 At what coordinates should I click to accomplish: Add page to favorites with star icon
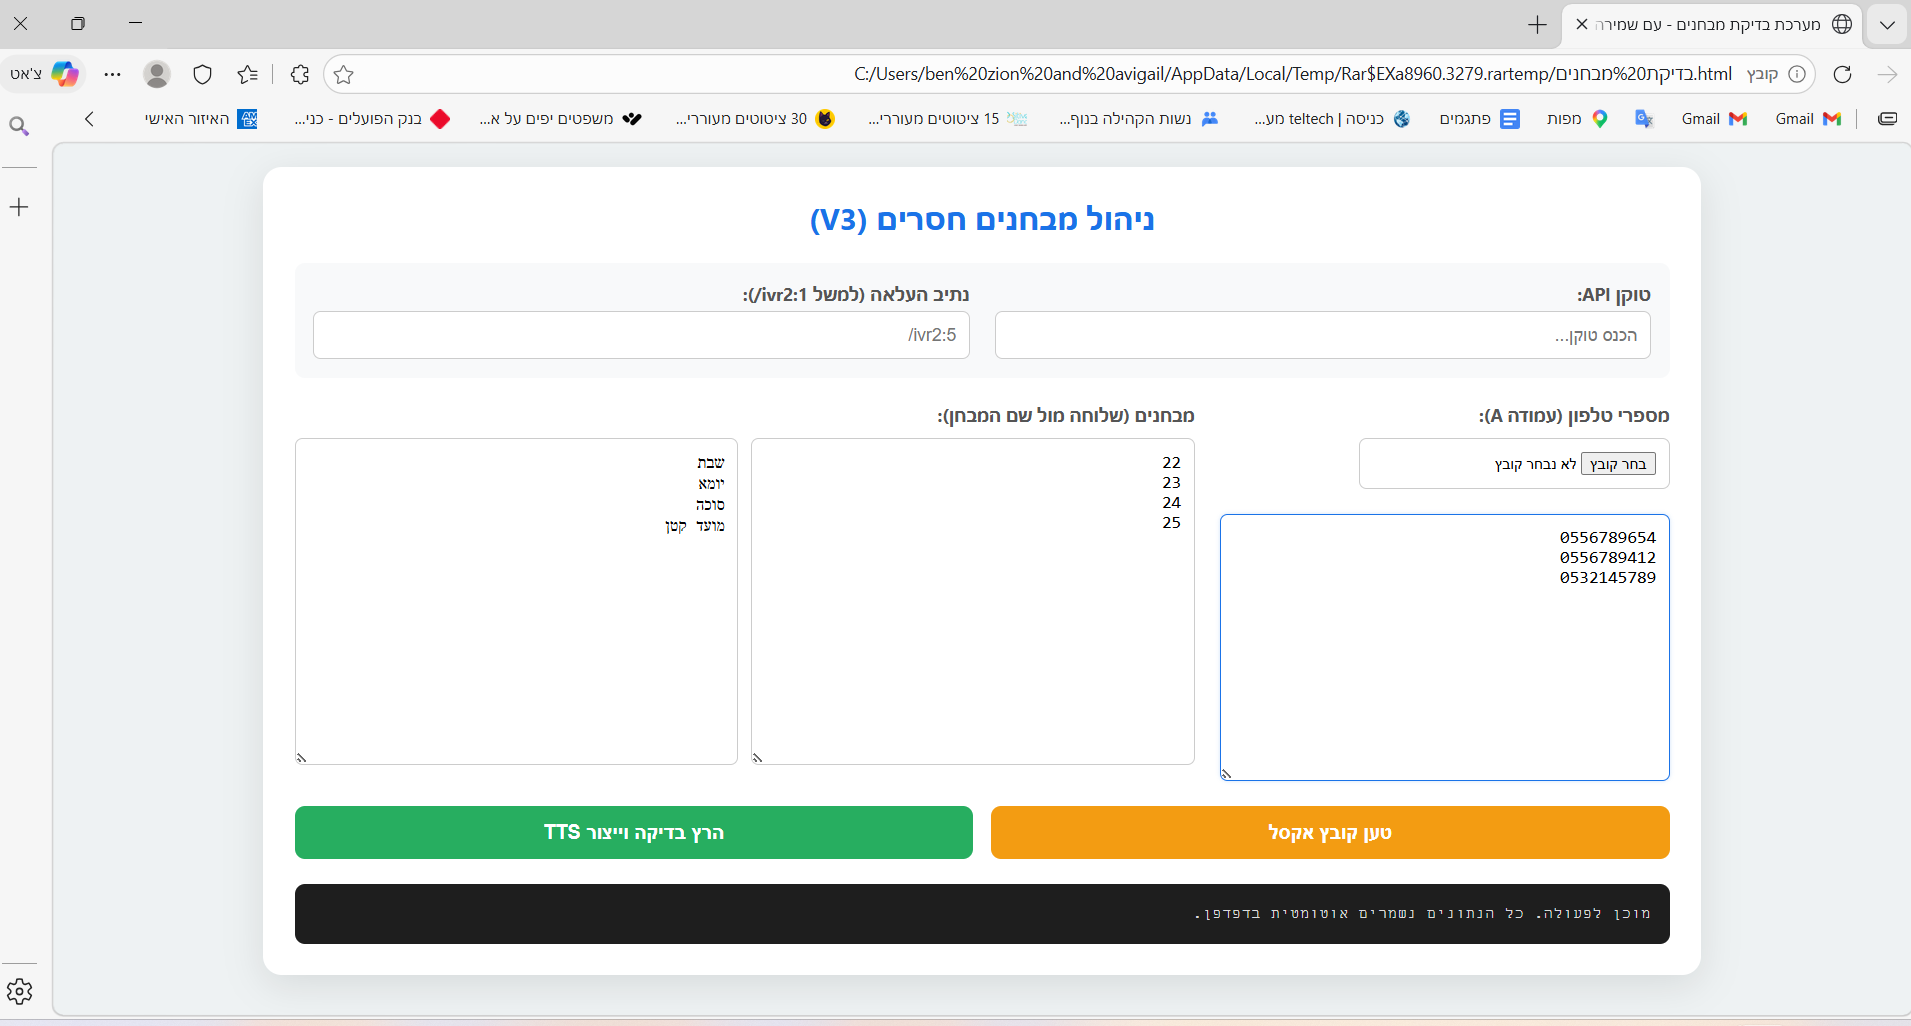pyautogui.click(x=344, y=74)
